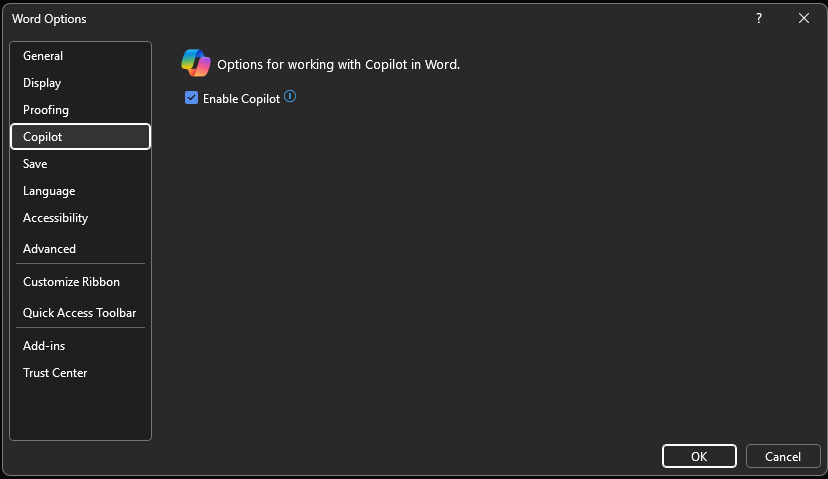828x479 pixels.
Task: Show the Accessibility options
Action: tap(56, 218)
